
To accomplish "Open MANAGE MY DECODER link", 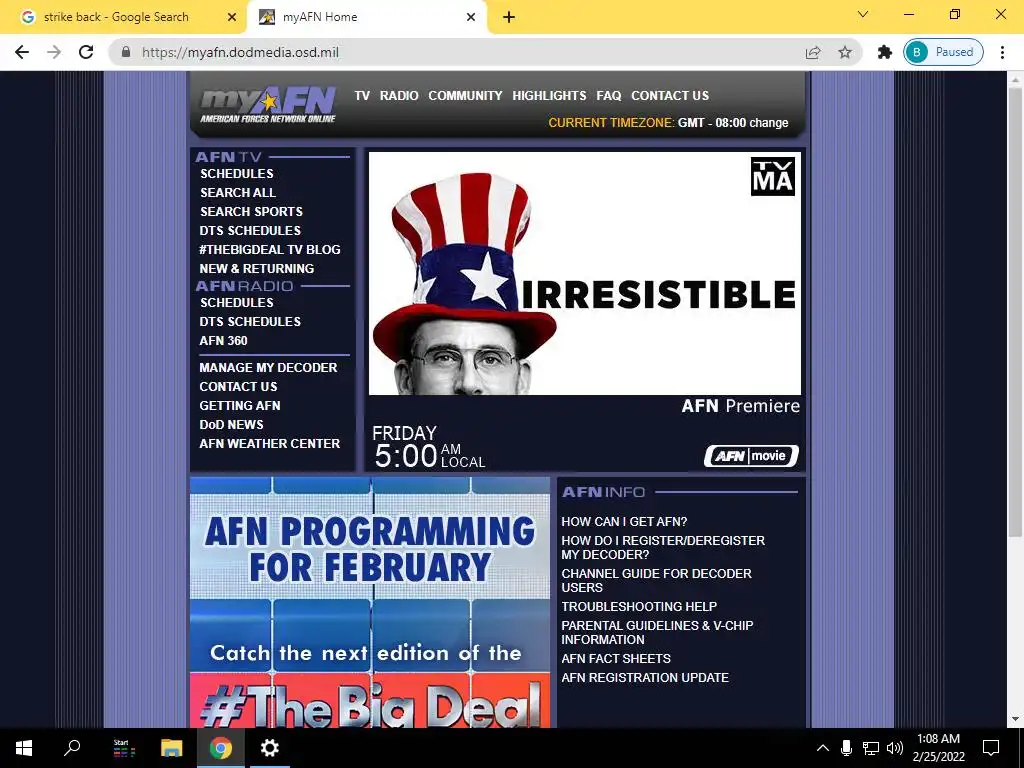I will coord(268,368).
